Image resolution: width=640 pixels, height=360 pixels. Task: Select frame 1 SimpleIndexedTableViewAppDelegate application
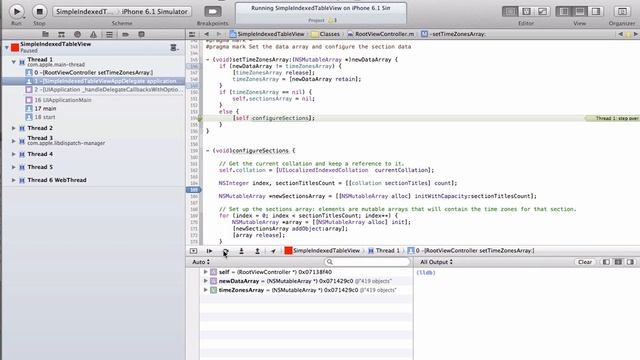(93, 81)
